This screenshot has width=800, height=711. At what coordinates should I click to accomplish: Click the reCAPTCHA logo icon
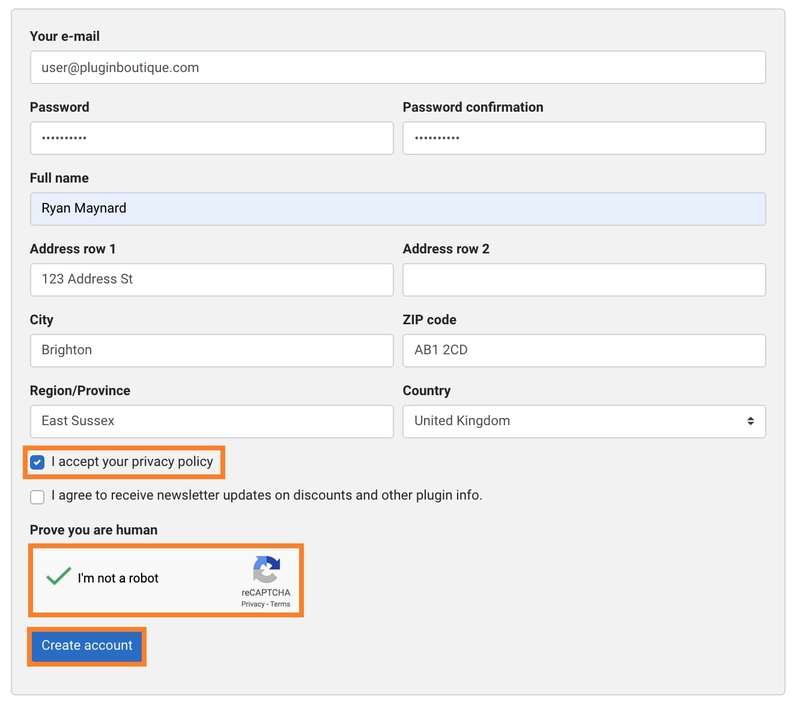[266, 570]
